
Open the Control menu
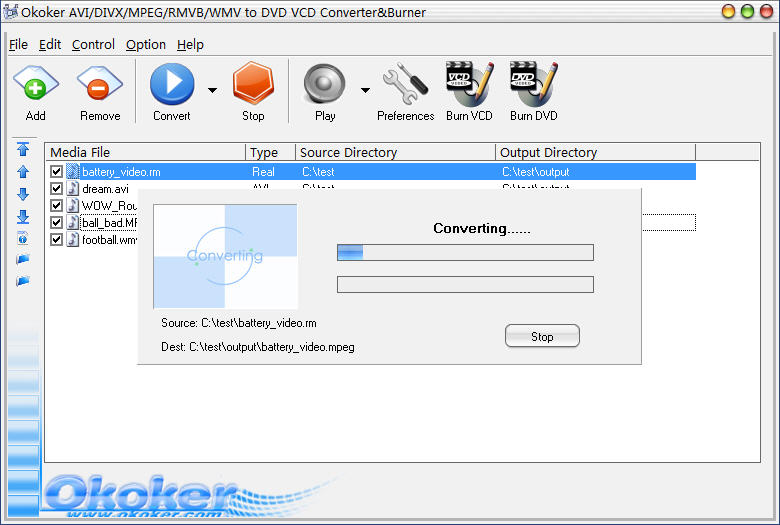click(93, 45)
